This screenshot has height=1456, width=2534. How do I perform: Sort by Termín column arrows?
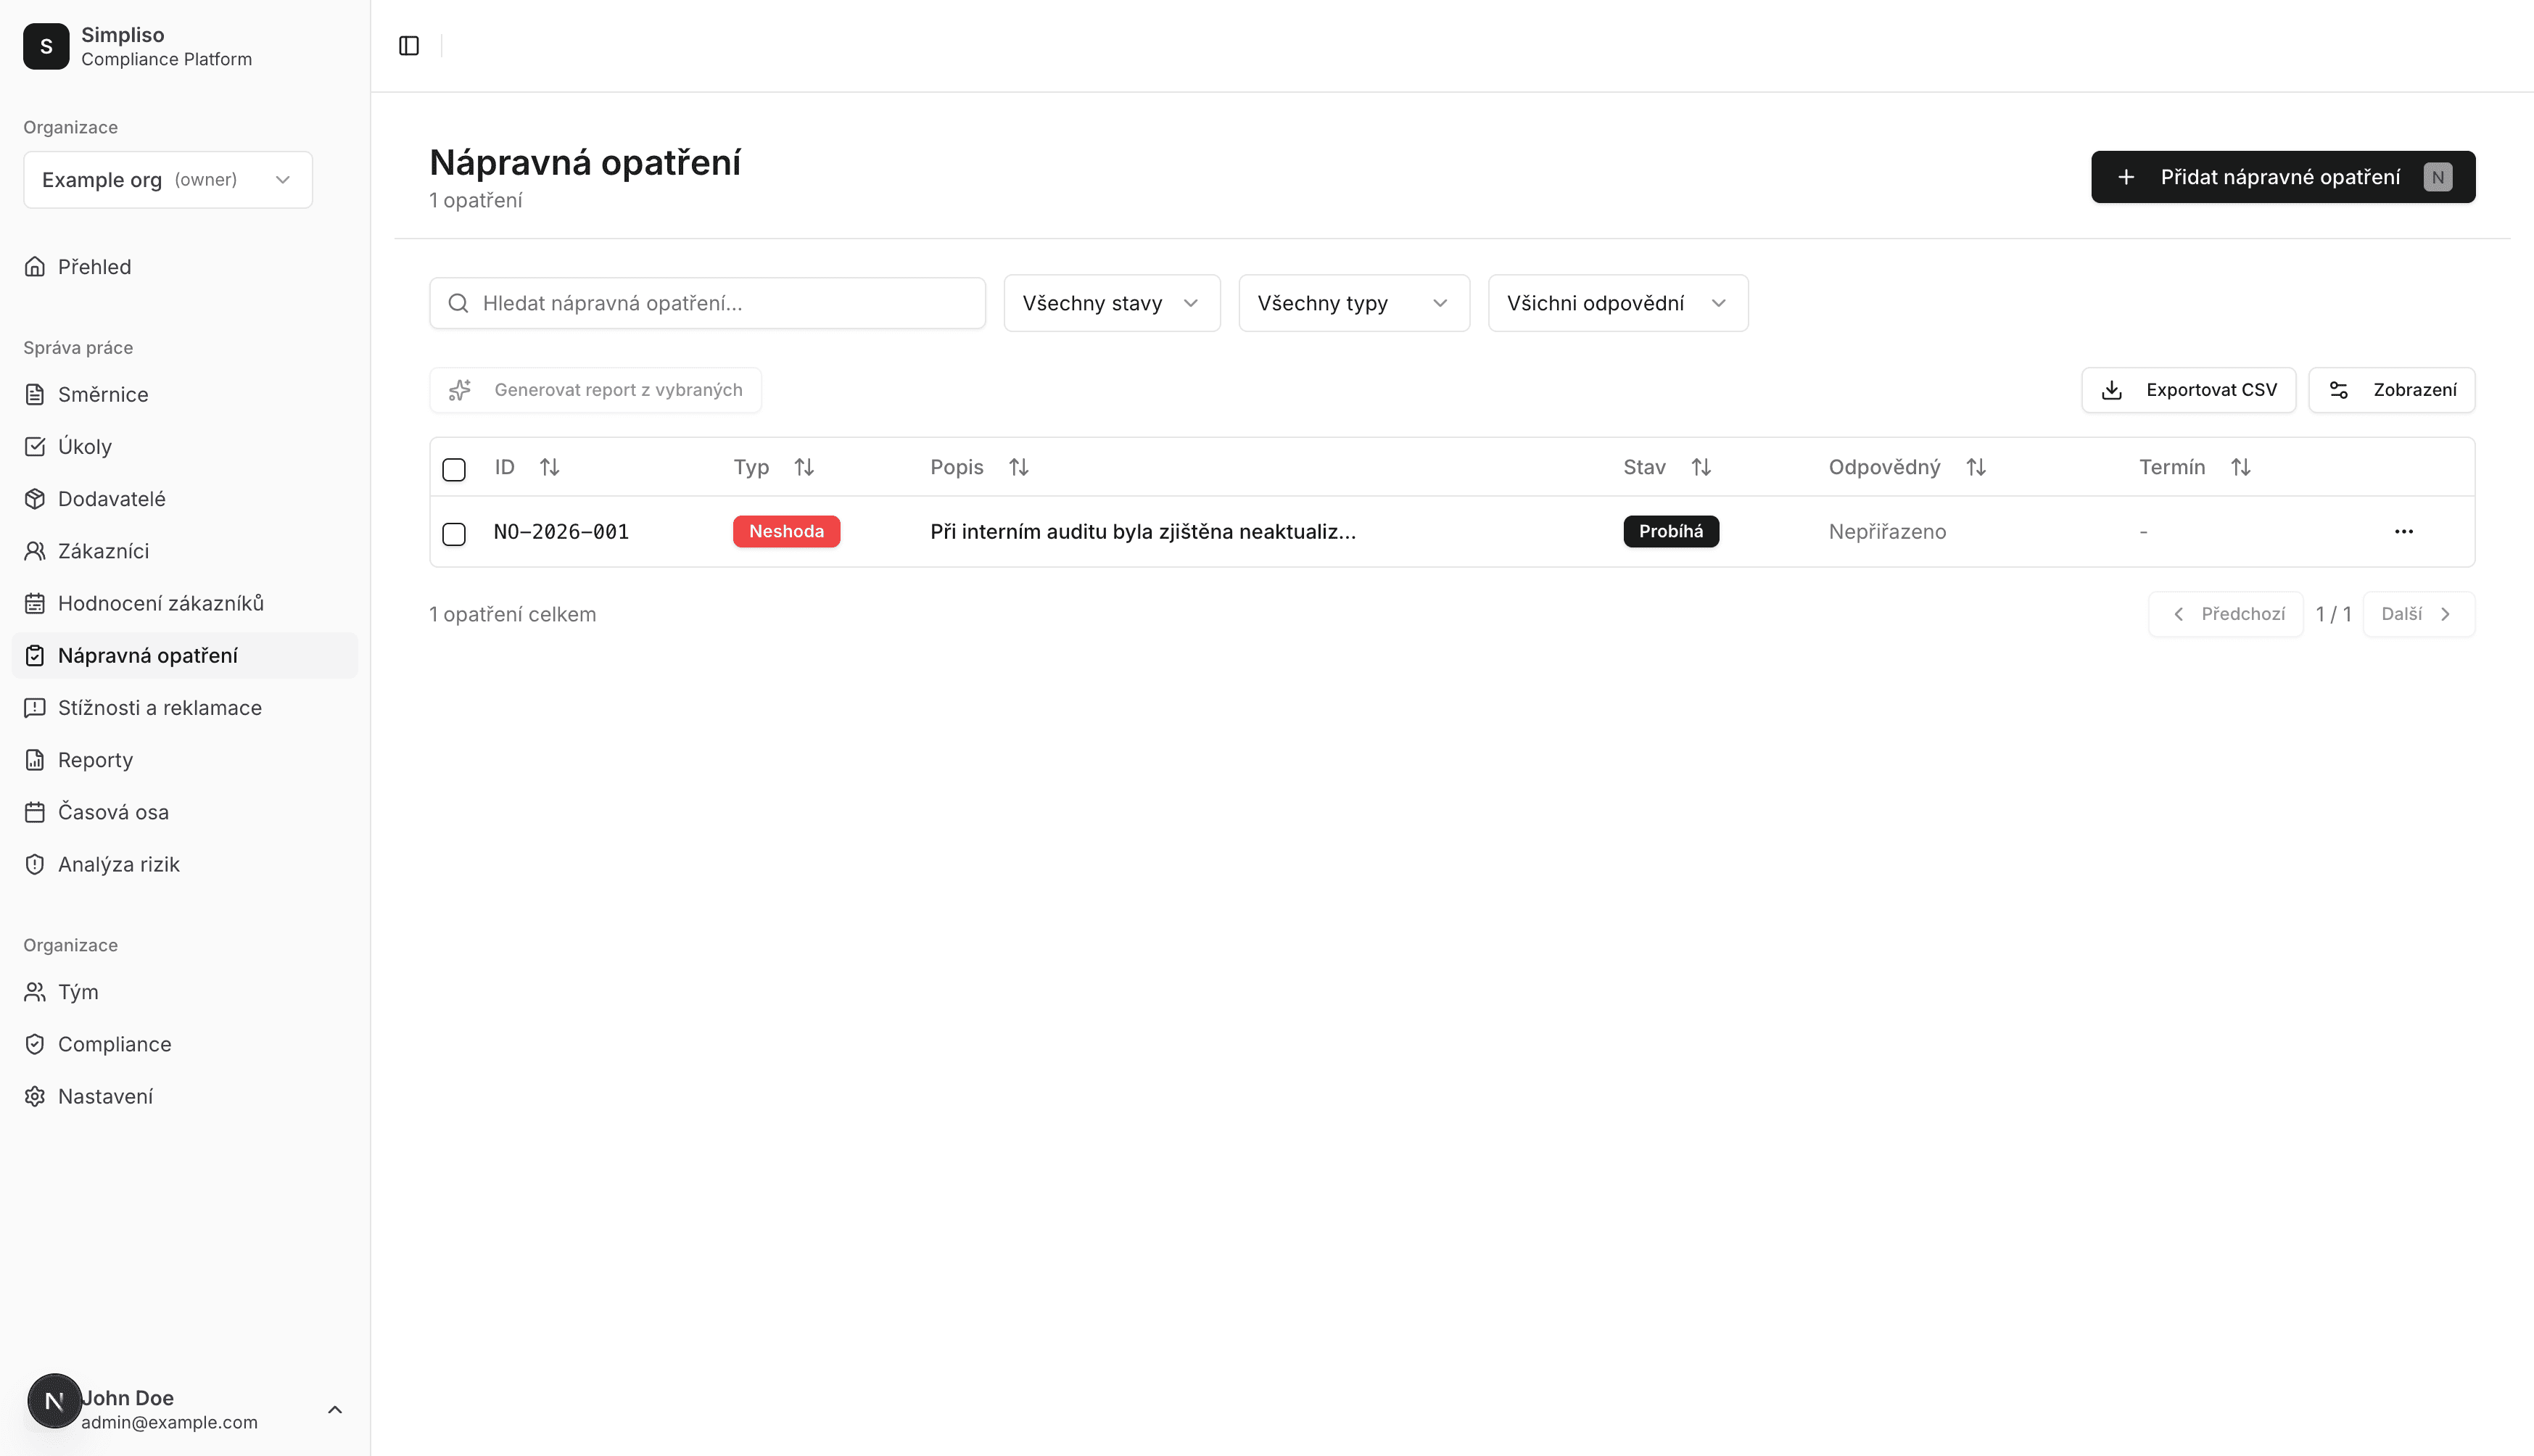(x=2240, y=468)
